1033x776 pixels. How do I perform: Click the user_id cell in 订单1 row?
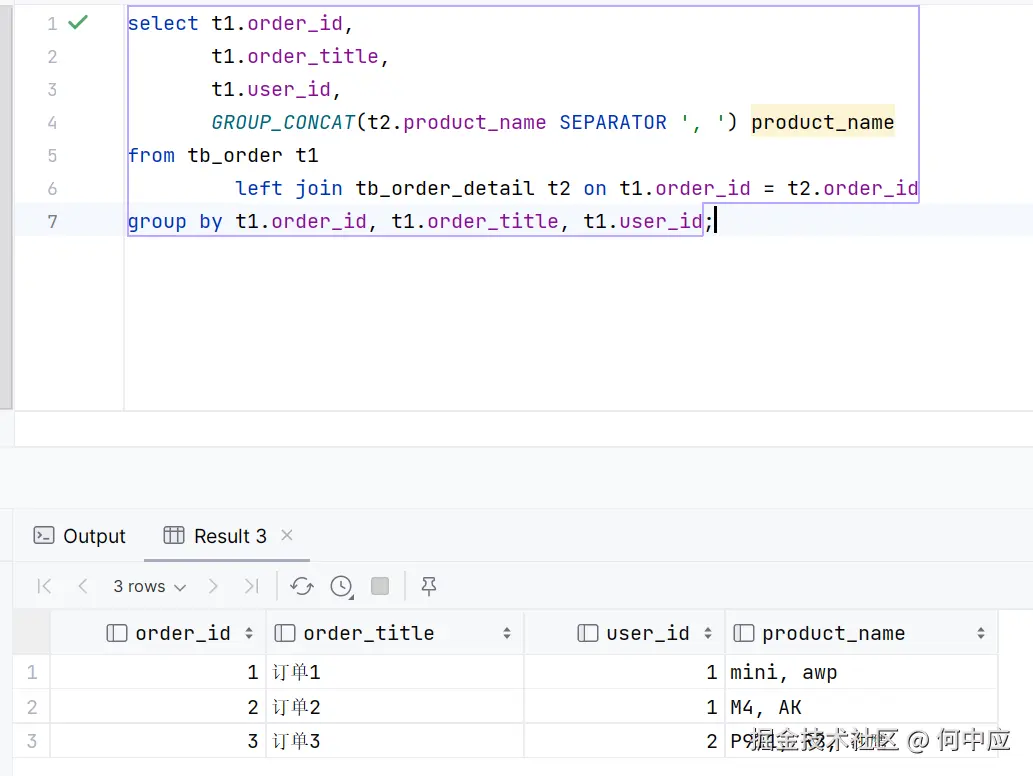(x=625, y=672)
